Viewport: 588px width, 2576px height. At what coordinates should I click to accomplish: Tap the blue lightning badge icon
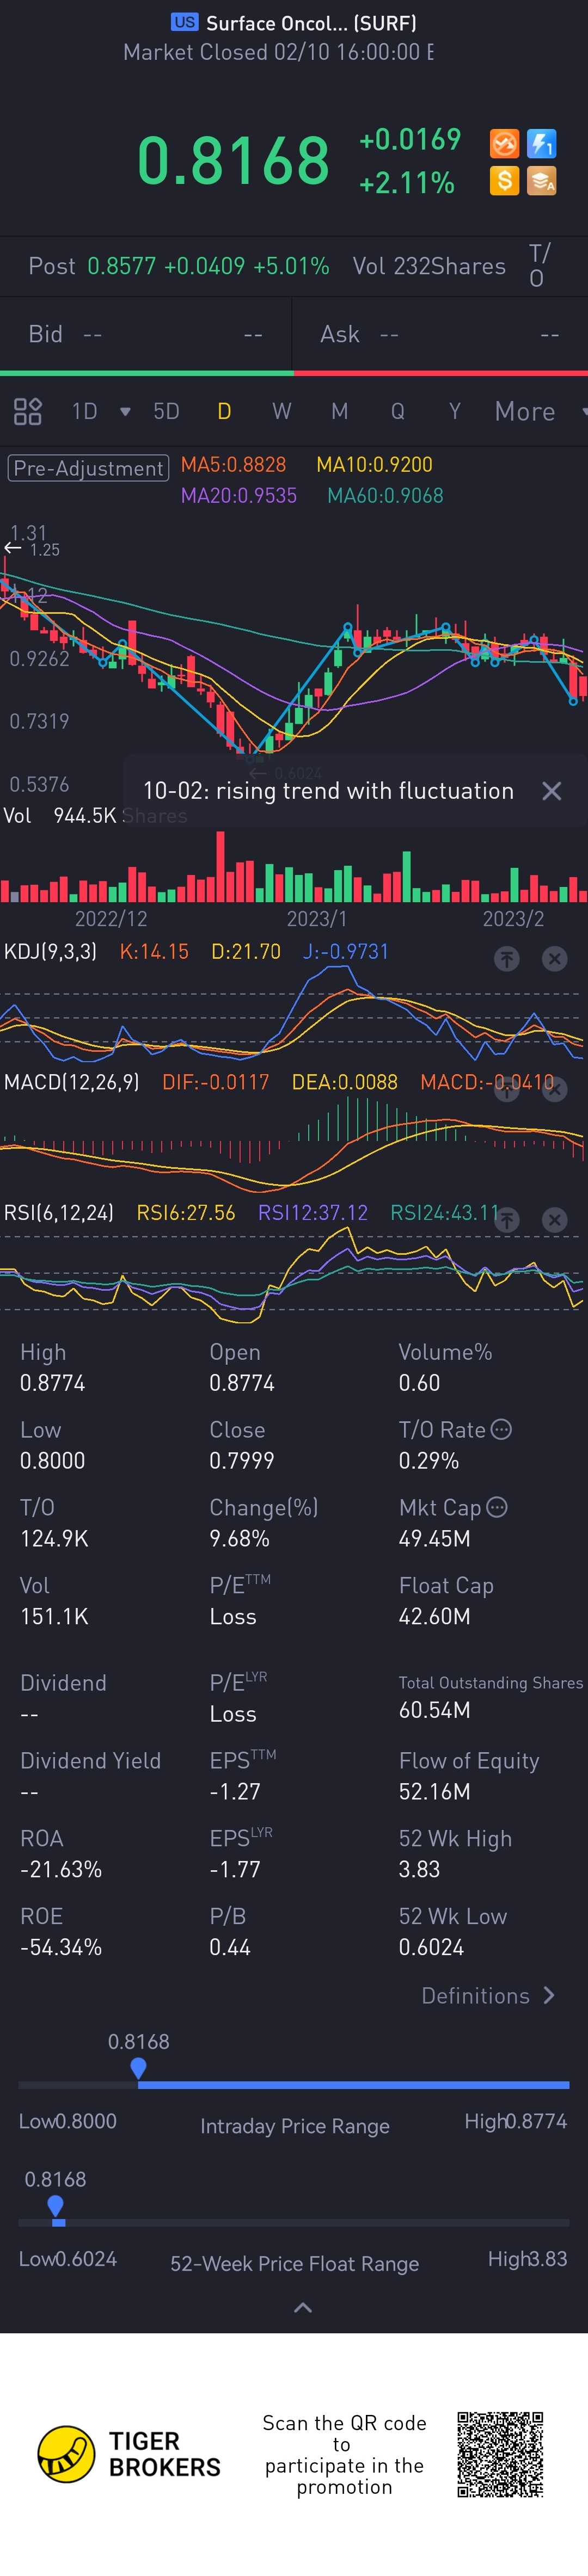pyautogui.click(x=541, y=144)
